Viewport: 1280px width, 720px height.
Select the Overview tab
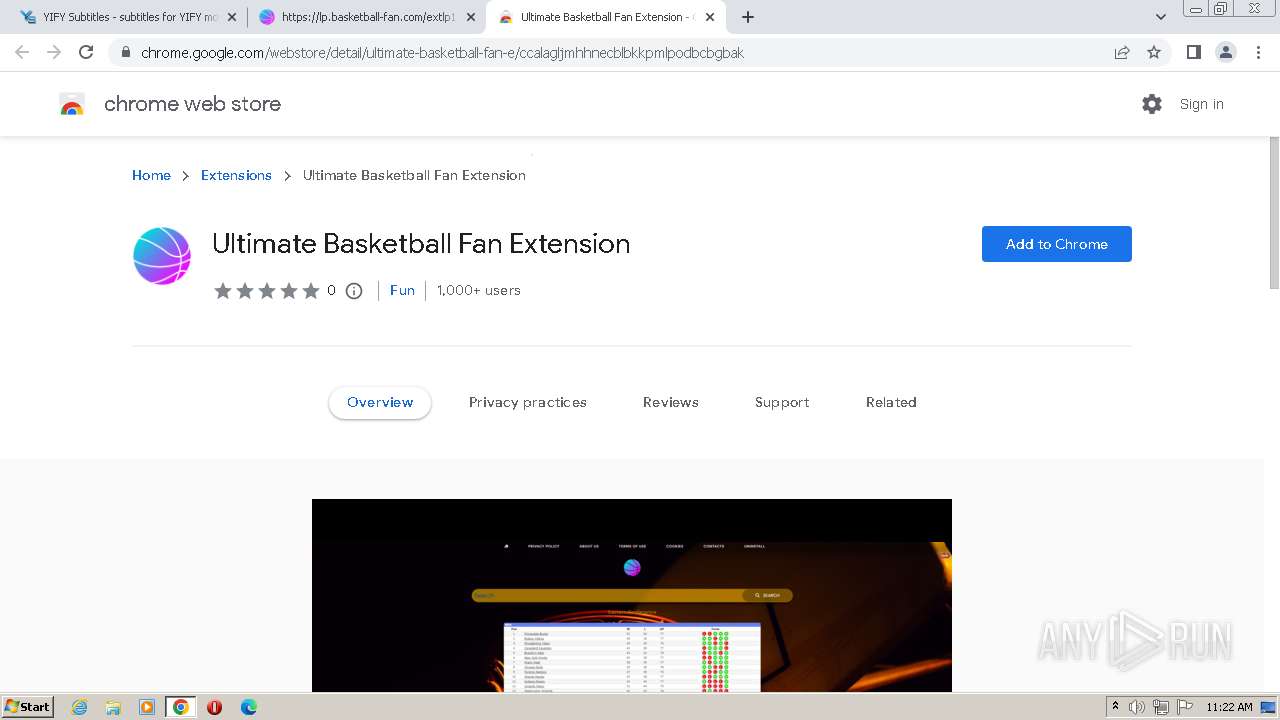coord(380,402)
